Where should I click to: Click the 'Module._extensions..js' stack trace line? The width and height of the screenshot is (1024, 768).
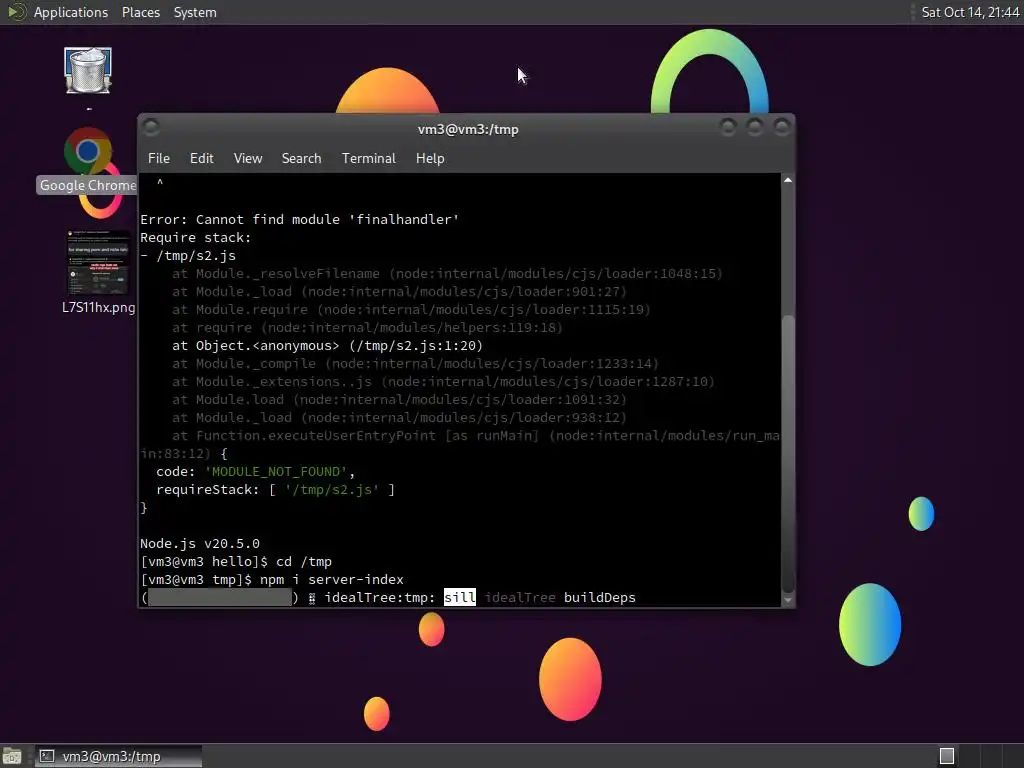(x=443, y=381)
